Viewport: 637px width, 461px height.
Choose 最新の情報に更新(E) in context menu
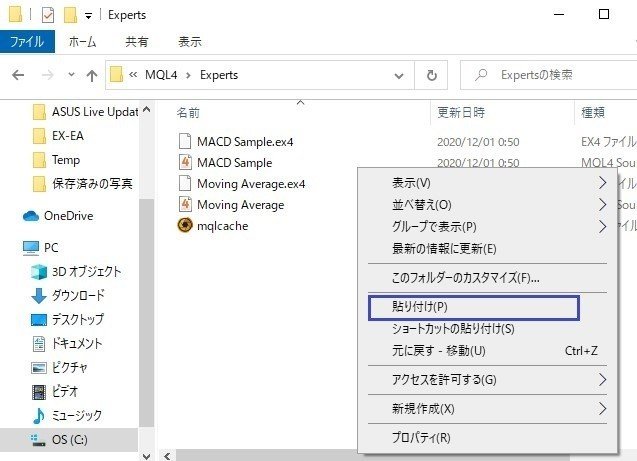(x=488, y=249)
